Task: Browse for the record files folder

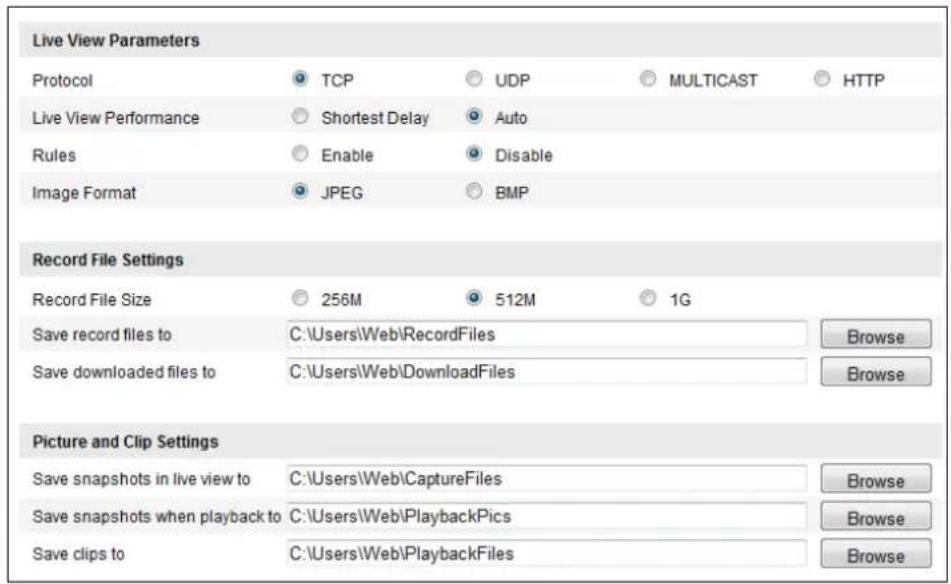Action: pyautogui.click(x=876, y=335)
